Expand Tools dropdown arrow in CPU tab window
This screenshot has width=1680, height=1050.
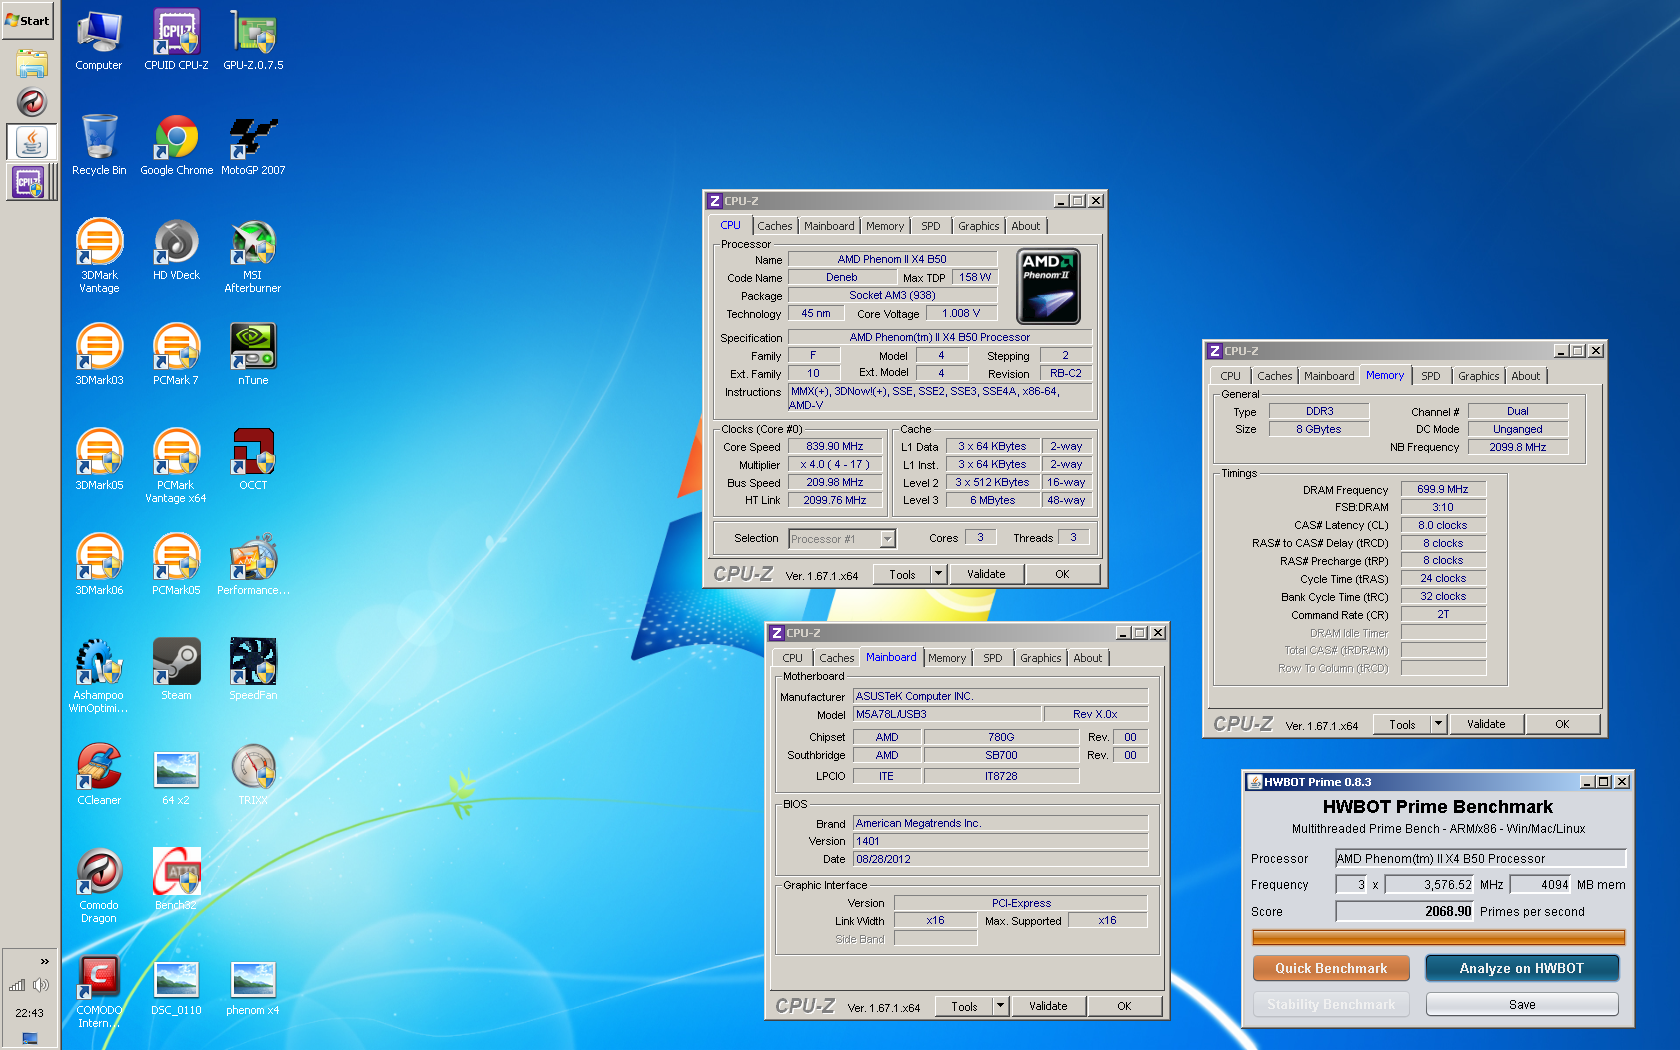pos(938,574)
